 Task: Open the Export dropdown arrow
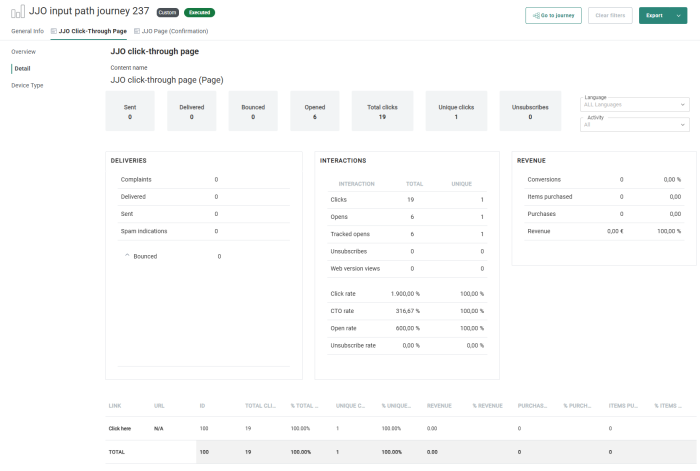tap(677, 15)
